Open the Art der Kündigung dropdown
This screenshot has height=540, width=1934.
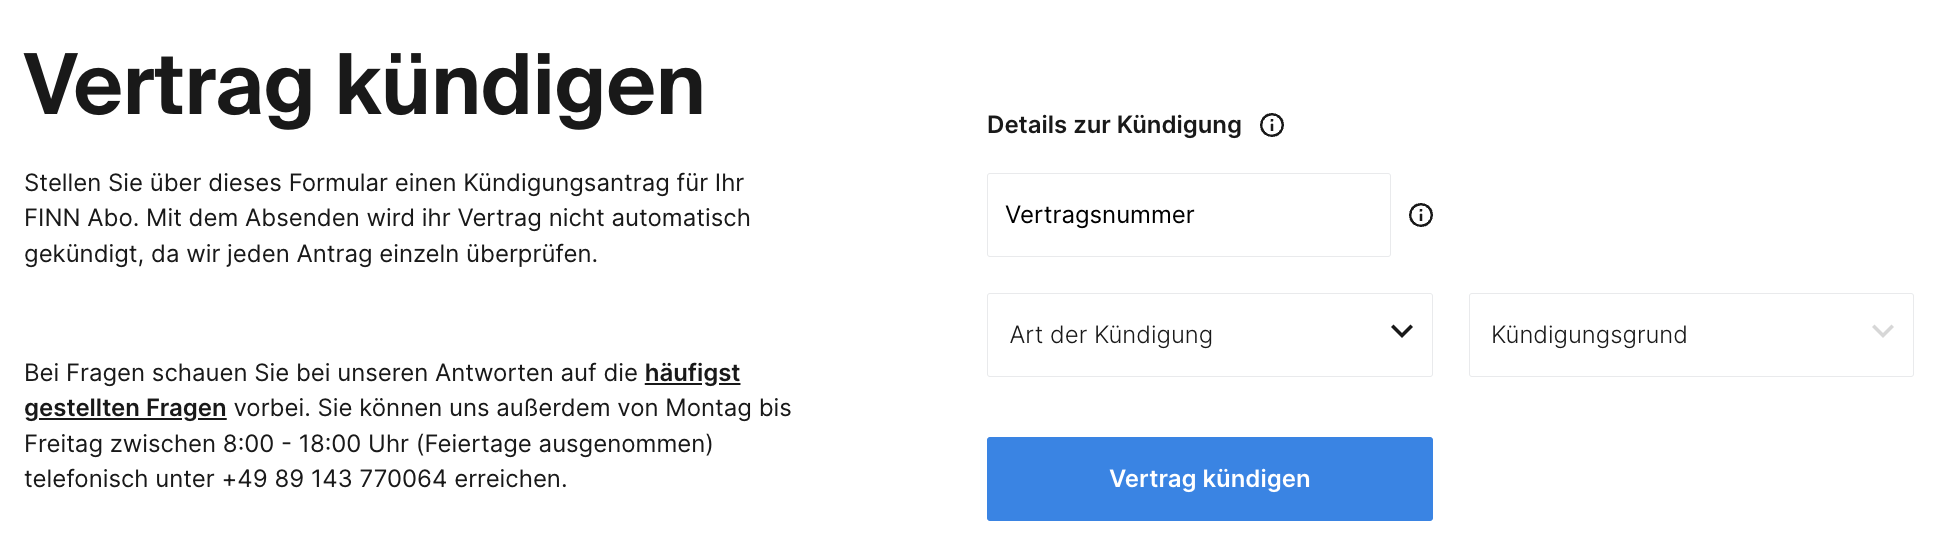point(1210,335)
